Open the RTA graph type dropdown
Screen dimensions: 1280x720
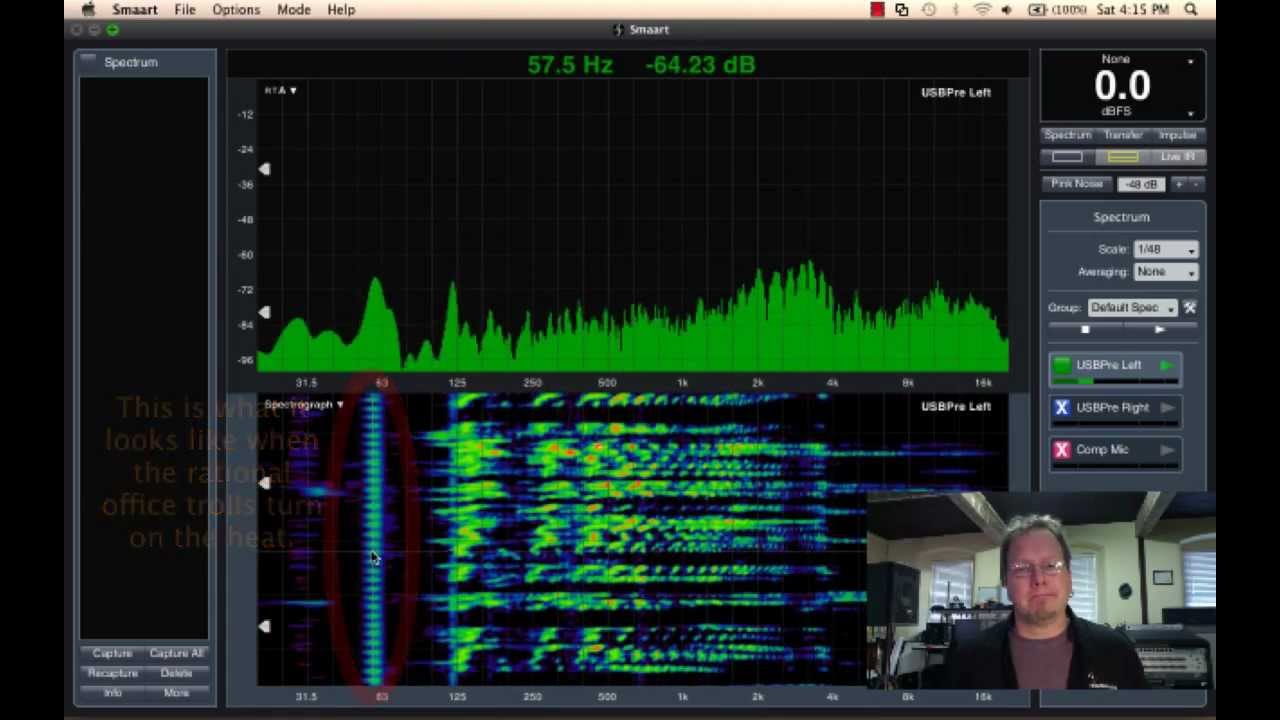pos(280,90)
